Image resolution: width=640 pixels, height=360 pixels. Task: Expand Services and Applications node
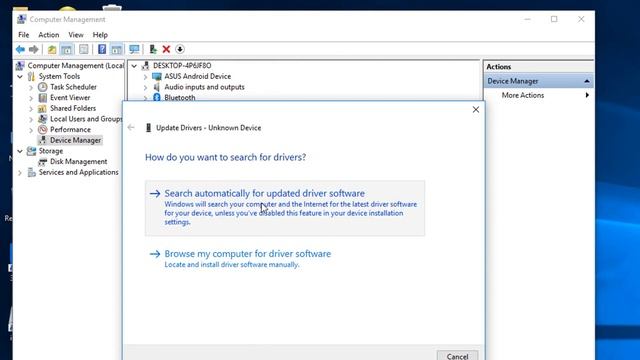click(x=20, y=173)
